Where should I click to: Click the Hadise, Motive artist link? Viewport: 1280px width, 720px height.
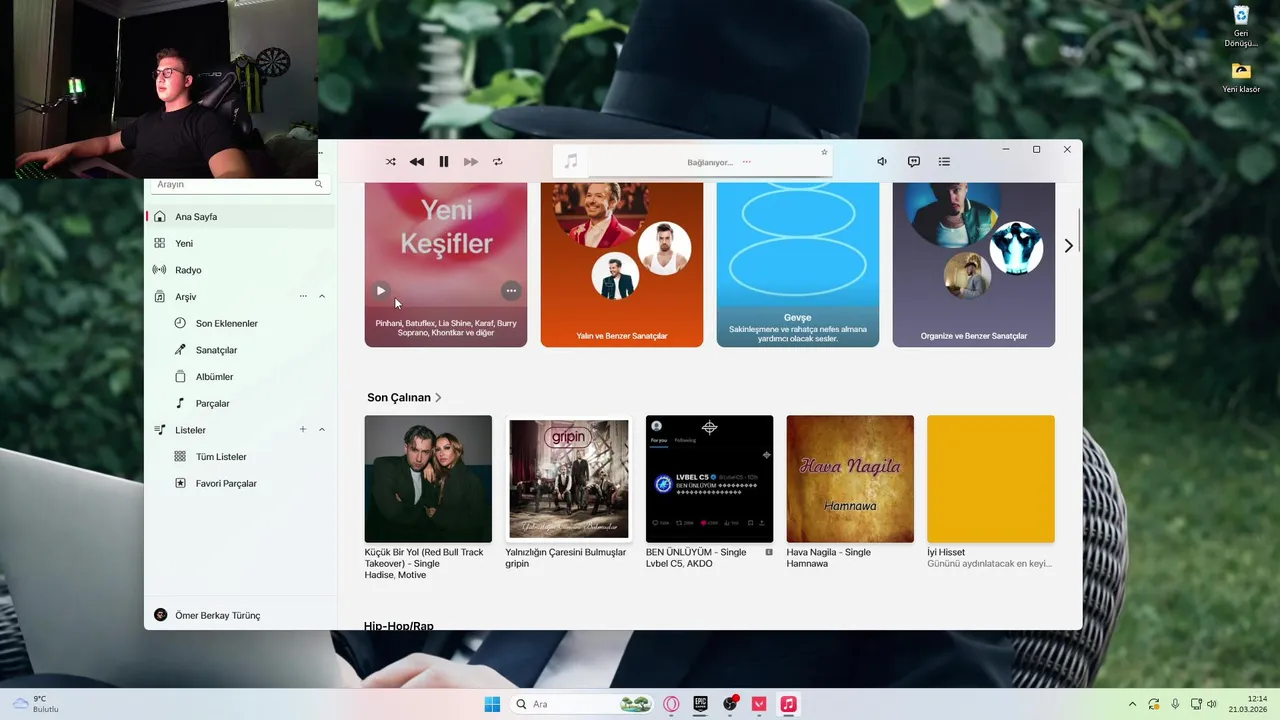point(396,575)
